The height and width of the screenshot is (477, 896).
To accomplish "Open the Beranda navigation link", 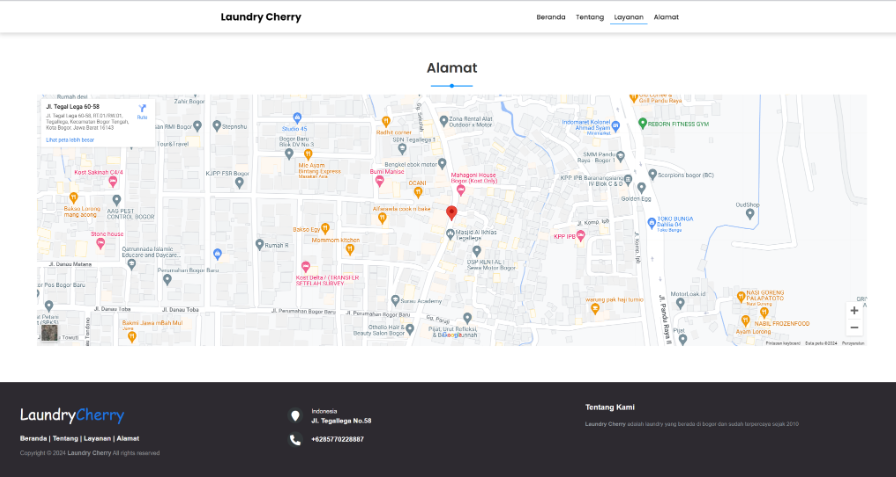I will pos(550,17).
